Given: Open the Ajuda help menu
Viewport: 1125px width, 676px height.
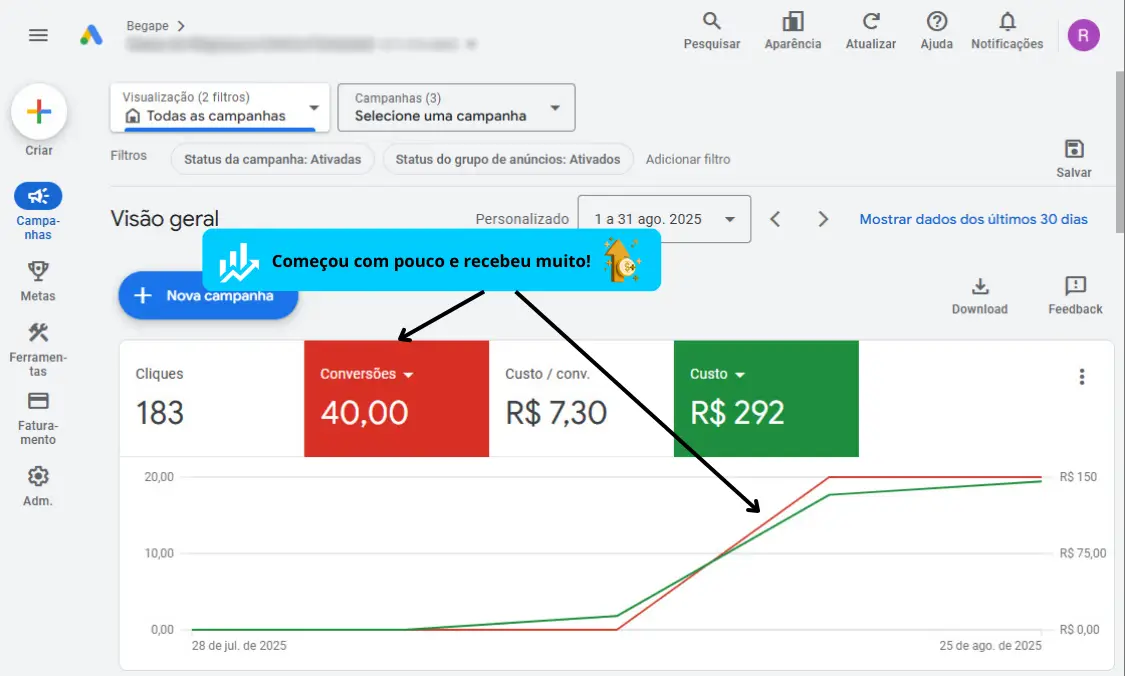Looking at the screenshot, I should [936, 22].
